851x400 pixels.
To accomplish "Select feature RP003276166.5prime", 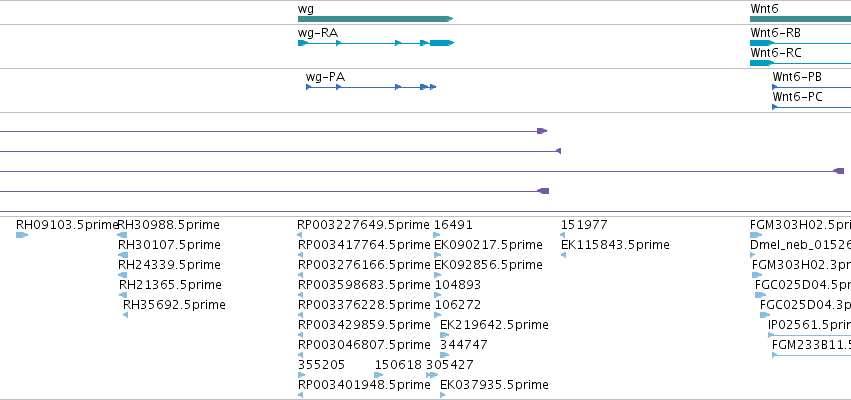I will coord(300,275).
